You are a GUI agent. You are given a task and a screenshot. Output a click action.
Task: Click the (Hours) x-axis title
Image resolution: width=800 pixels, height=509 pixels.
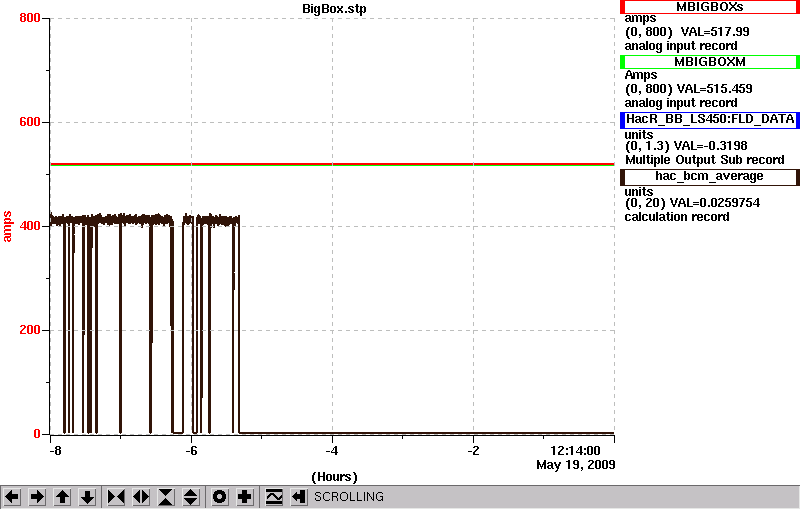coord(334,477)
